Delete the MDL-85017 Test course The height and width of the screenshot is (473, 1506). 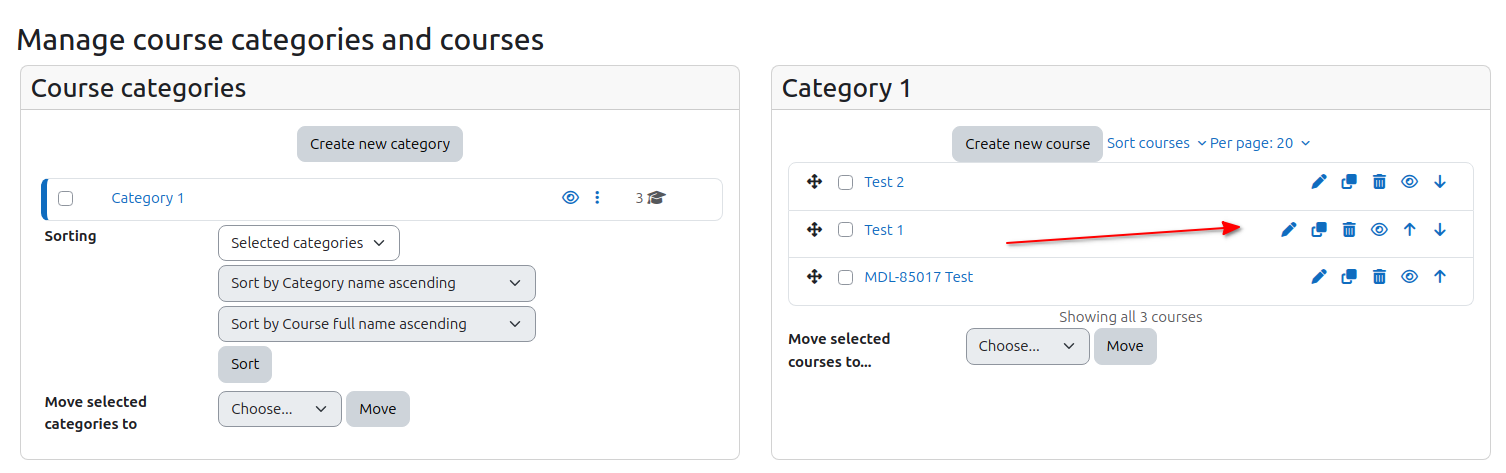tap(1379, 277)
